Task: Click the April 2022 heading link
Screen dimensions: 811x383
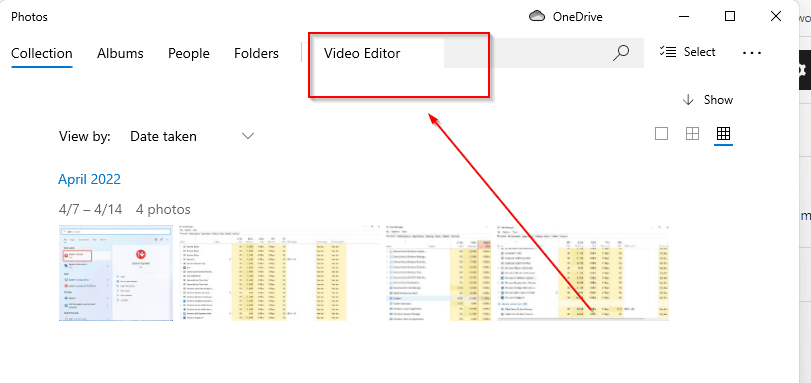Action: [89, 180]
